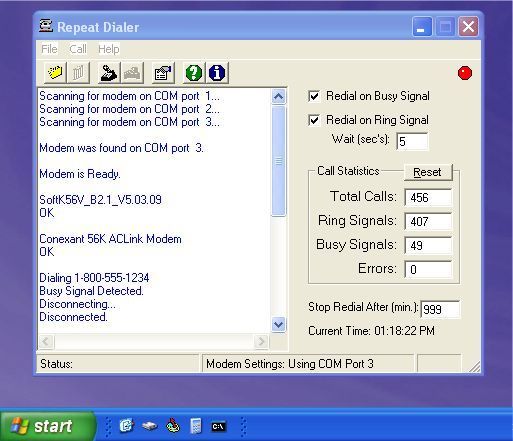The image size is (513, 441).
Task: Click the grayed hang-up phone toolbar icon
Action: [132, 72]
